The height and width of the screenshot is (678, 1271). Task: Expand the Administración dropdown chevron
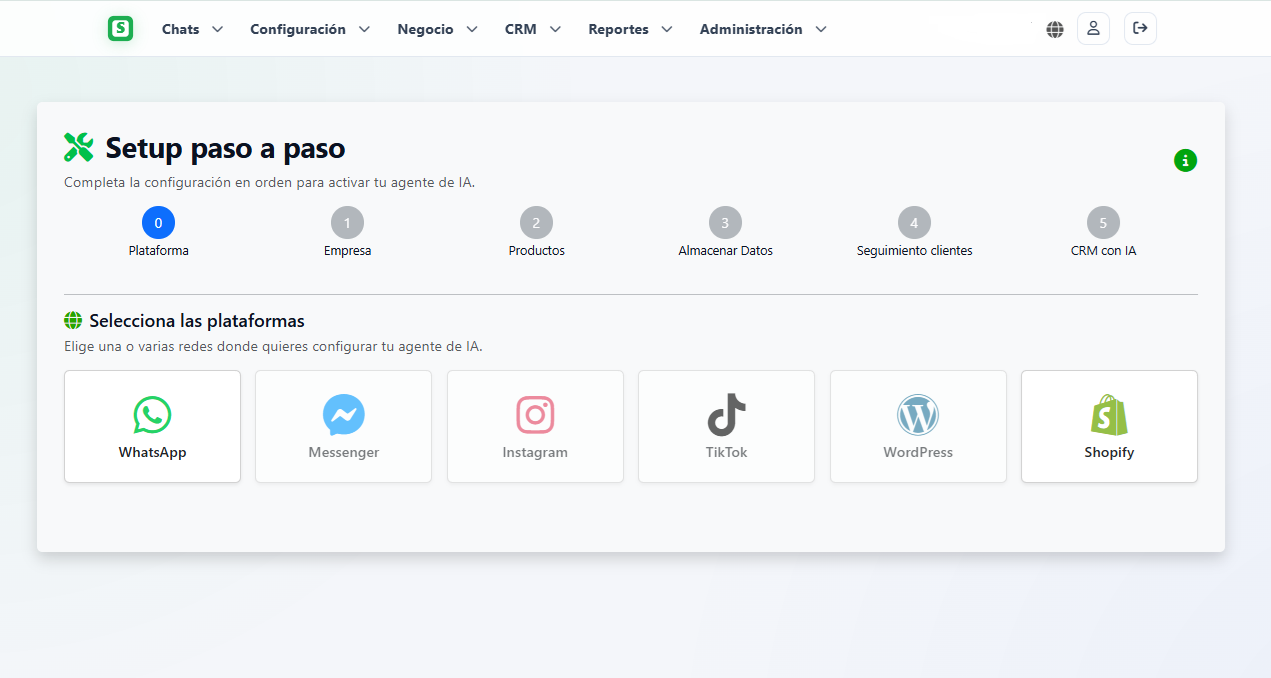click(821, 29)
